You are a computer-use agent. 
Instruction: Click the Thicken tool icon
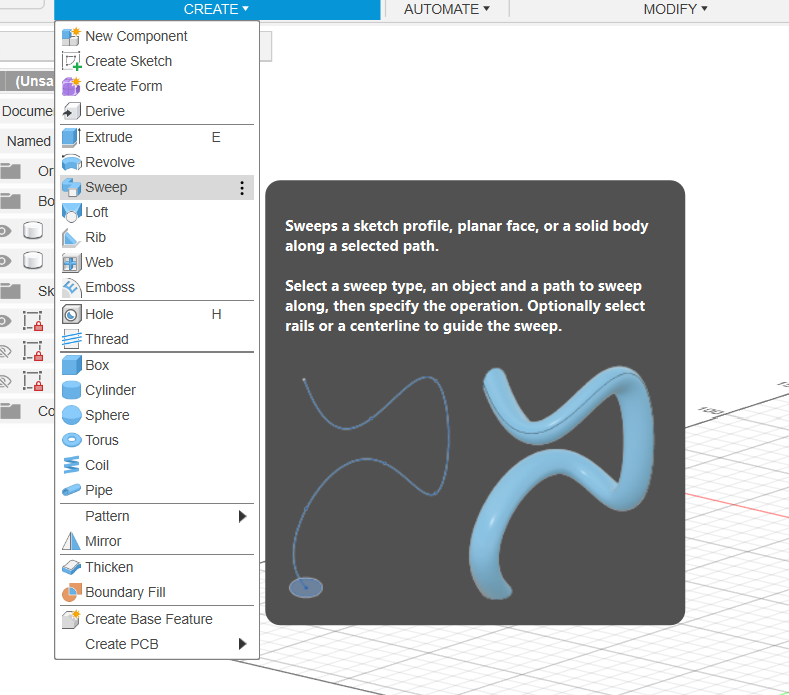(x=71, y=567)
